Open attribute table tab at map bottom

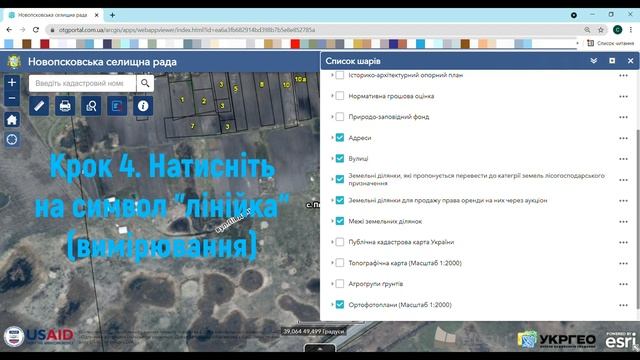coord(320,348)
